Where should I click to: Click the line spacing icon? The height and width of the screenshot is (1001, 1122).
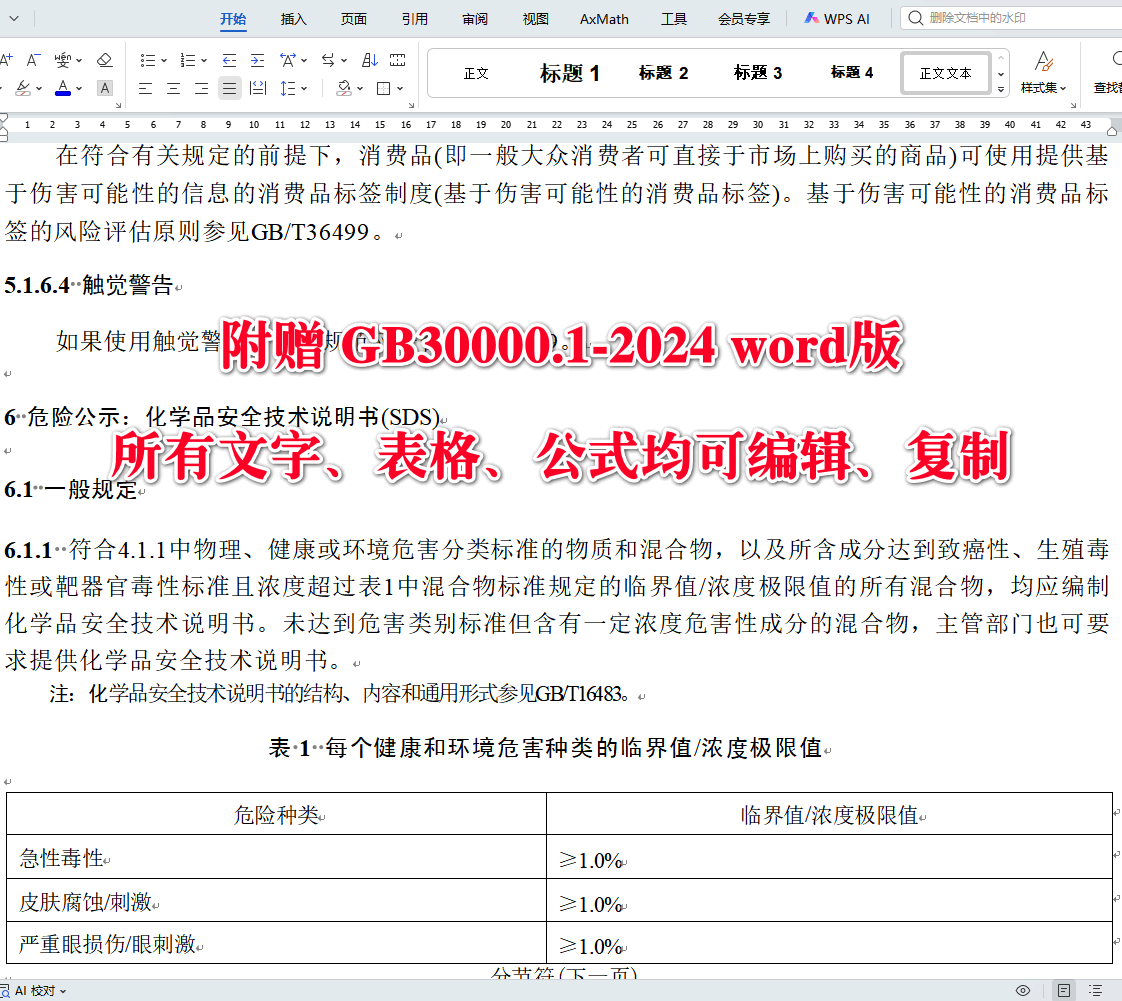(286, 88)
